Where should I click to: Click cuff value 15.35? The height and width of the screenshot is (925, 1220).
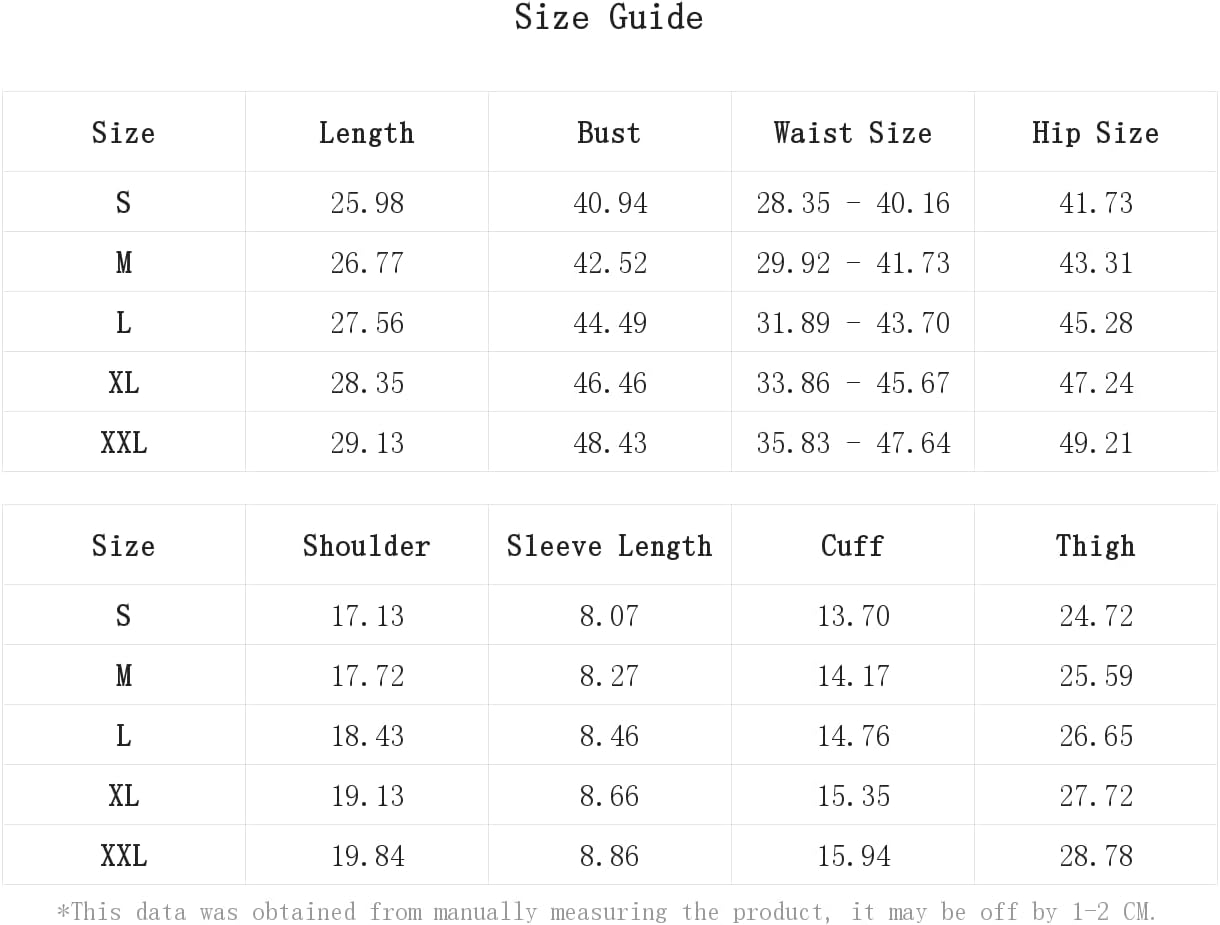tap(853, 796)
